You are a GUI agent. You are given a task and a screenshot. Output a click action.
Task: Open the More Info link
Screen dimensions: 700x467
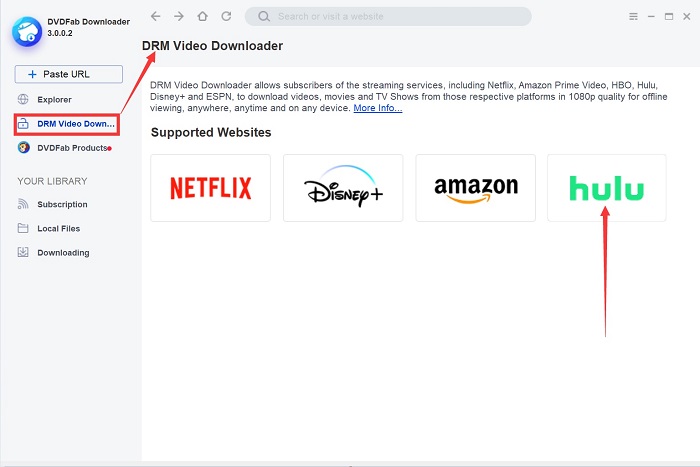point(378,108)
